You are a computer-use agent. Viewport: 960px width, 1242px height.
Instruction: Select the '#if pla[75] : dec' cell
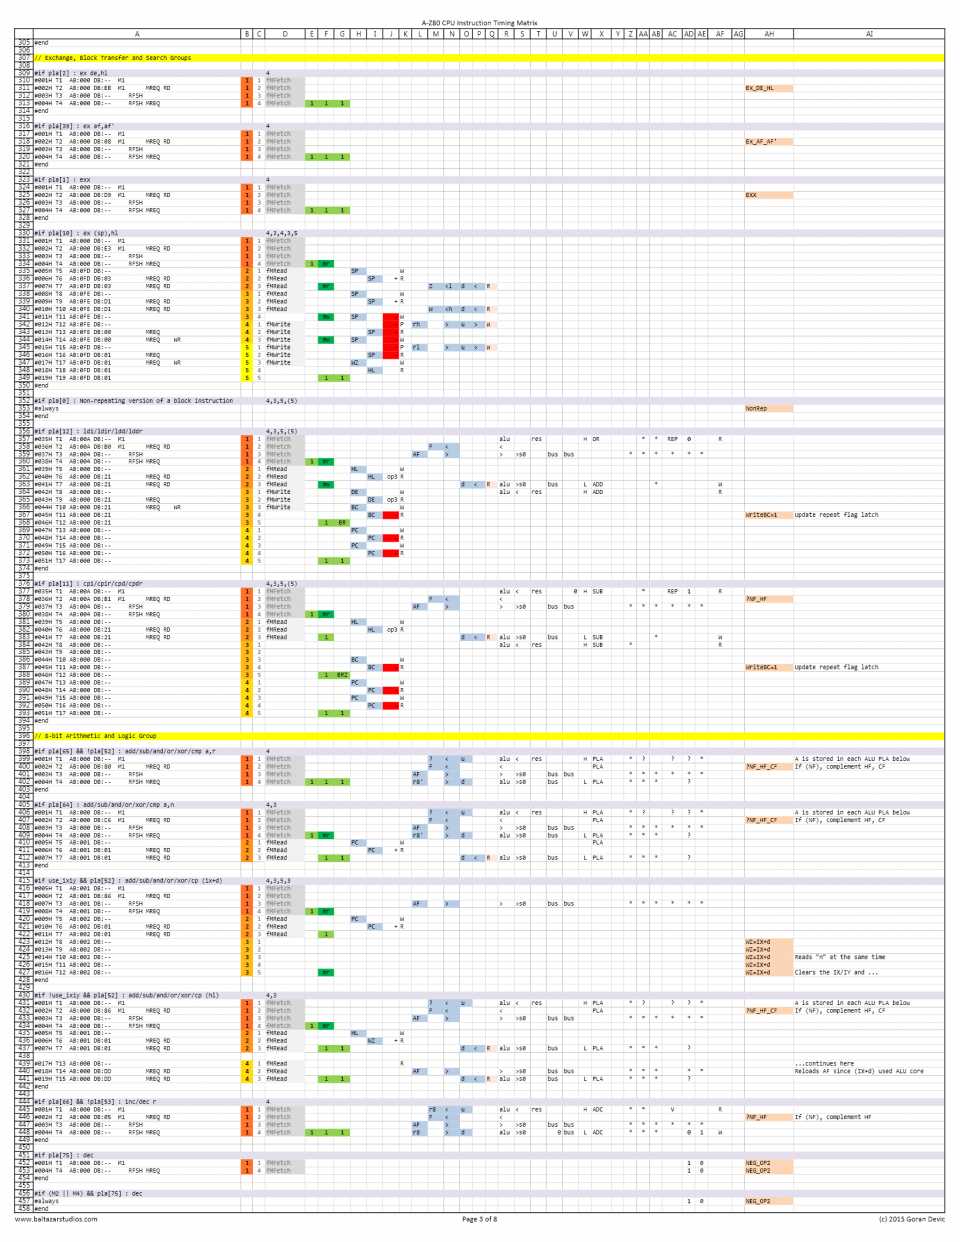coord(66,1155)
